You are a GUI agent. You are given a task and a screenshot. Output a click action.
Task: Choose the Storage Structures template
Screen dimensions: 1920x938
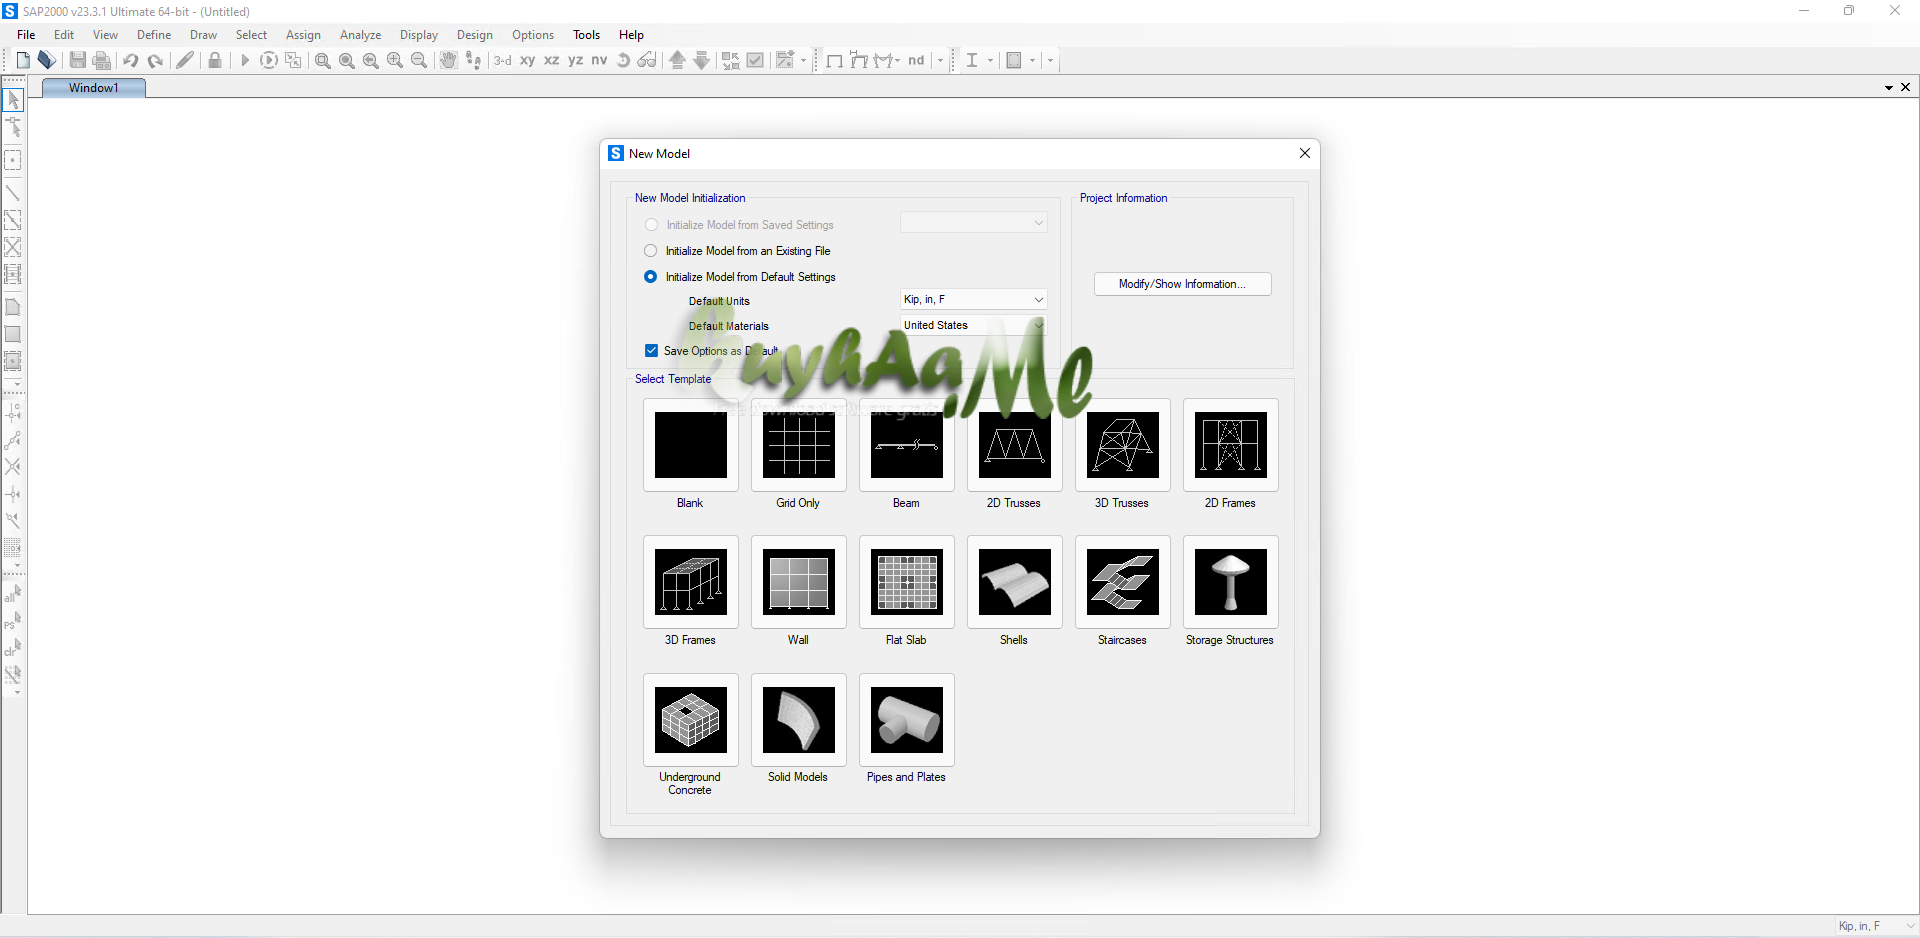1231,582
